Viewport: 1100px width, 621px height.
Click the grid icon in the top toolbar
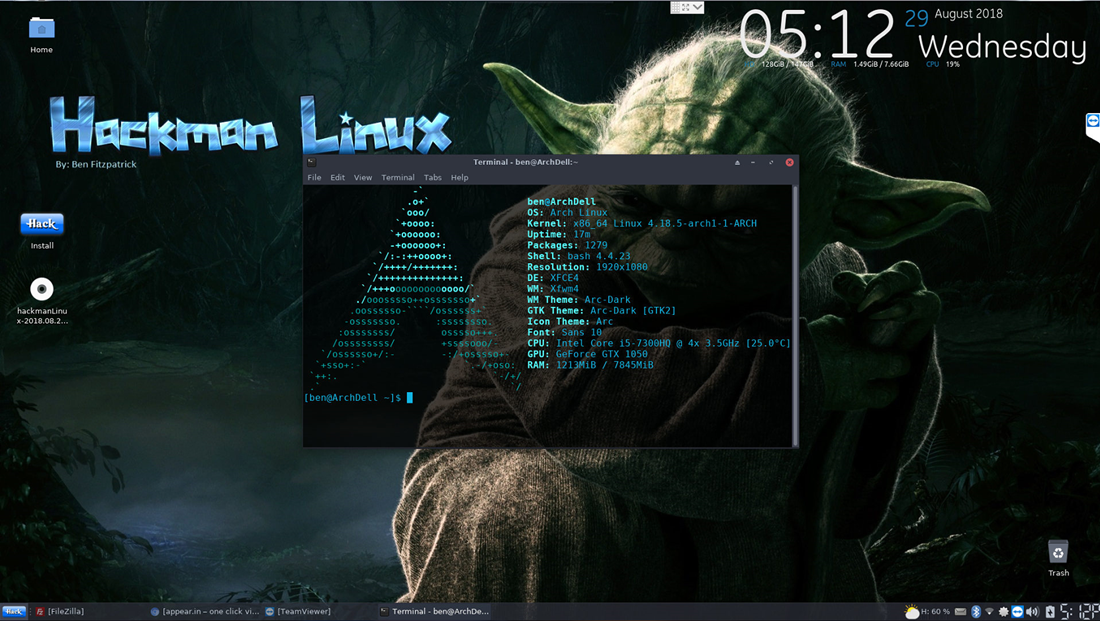pyautogui.click(x=676, y=7)
